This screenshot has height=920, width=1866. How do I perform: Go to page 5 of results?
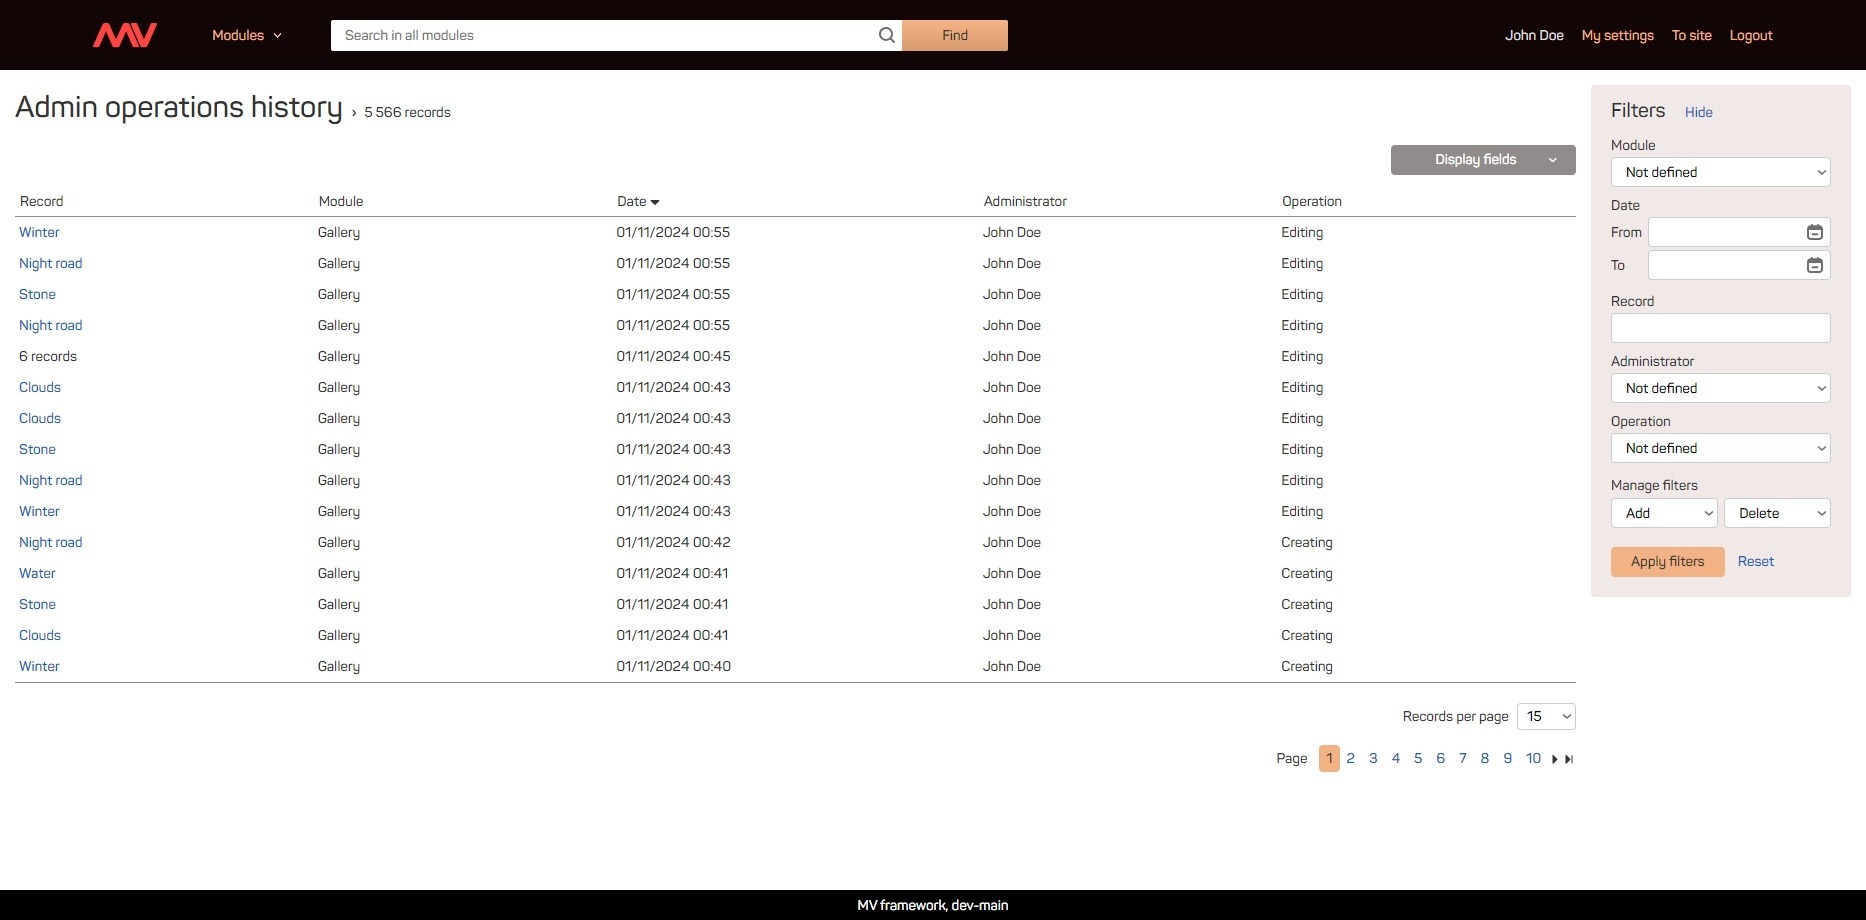pyautogui.click(x=1417, y=759)
